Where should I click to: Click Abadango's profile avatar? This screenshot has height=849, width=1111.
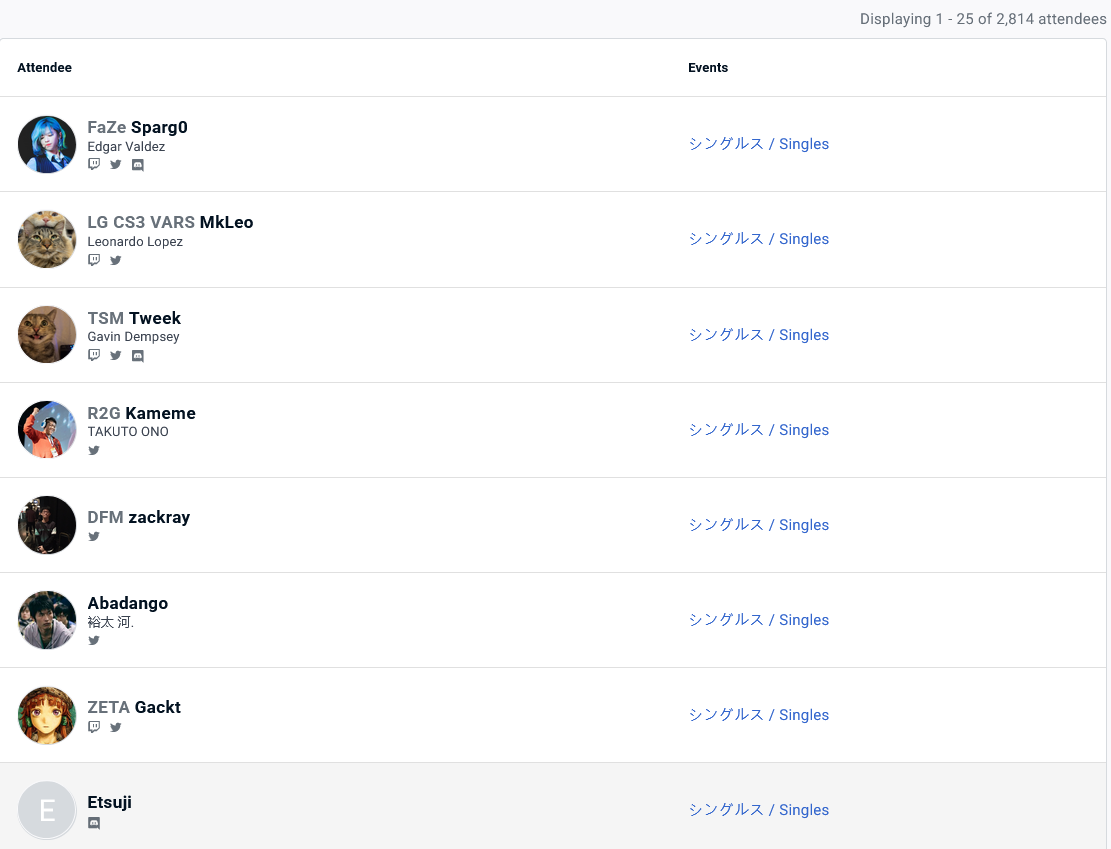click(47, 620)
